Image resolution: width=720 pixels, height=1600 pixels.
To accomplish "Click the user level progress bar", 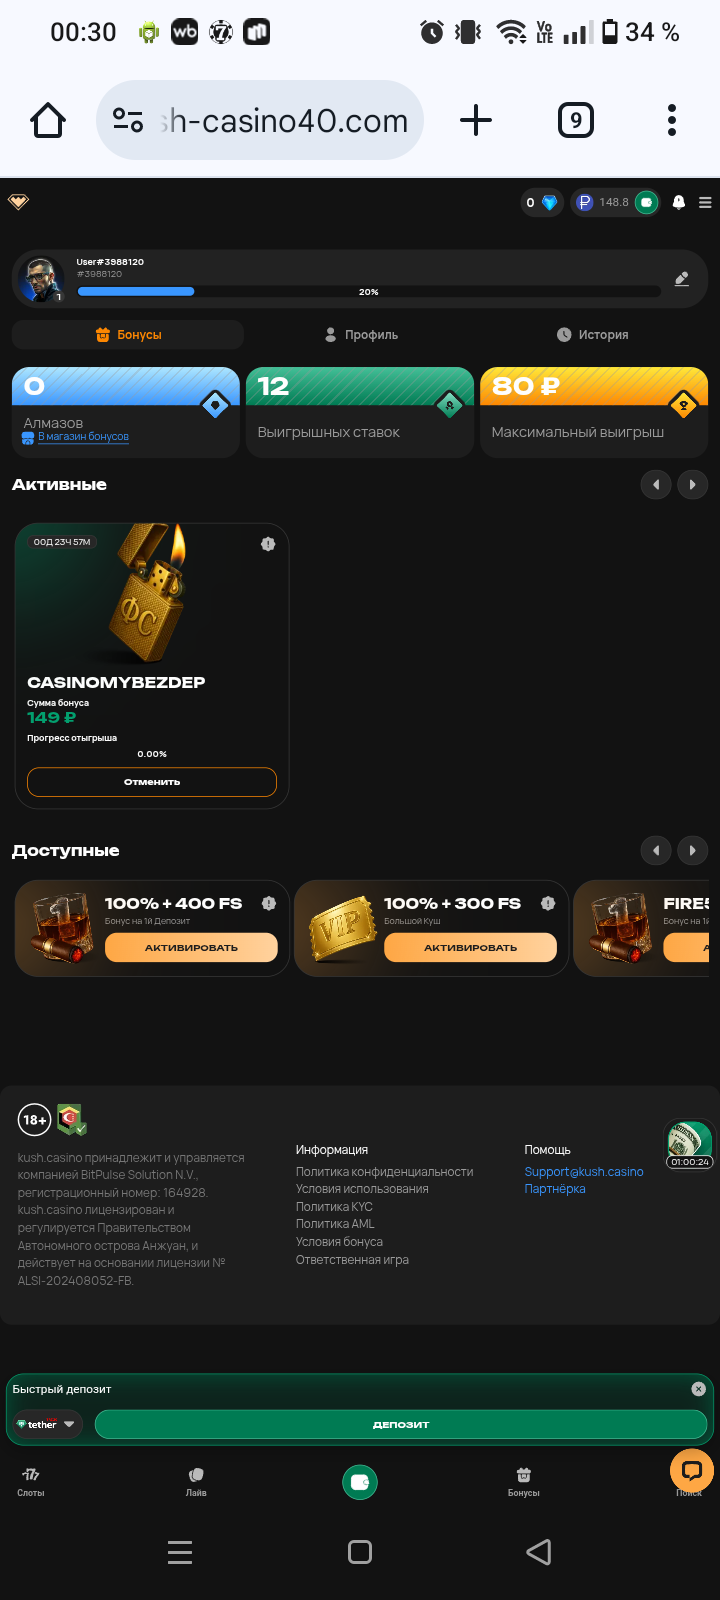I will point(369,292).
